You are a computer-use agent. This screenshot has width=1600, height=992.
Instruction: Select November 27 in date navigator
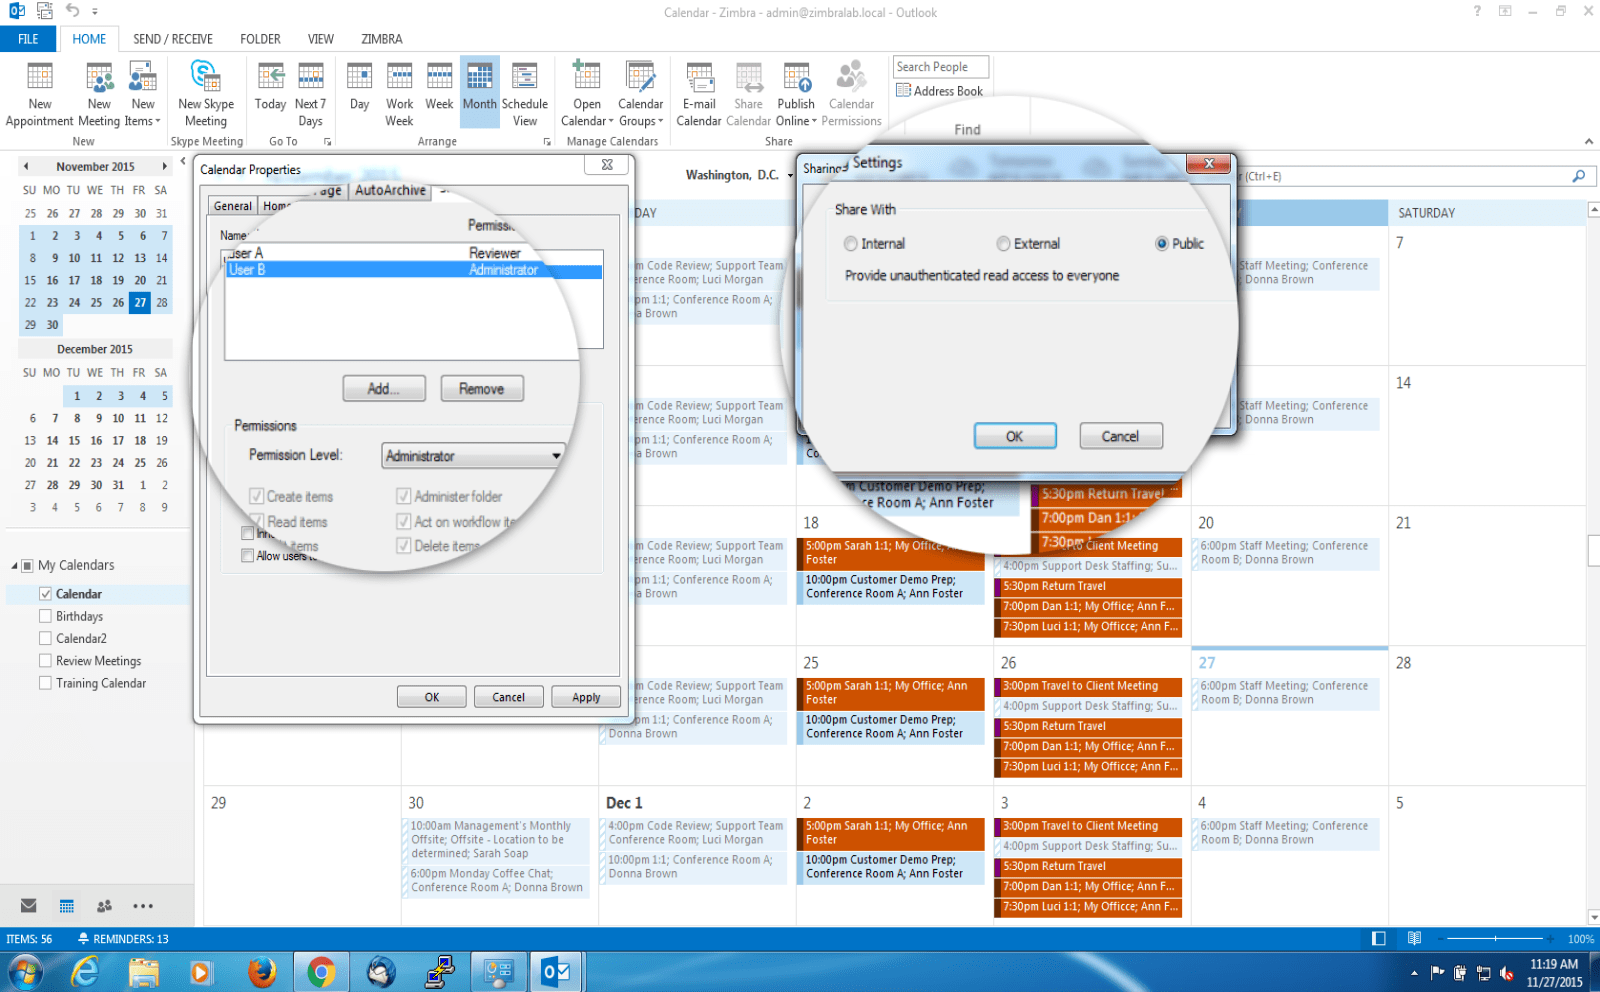(140, 302)
